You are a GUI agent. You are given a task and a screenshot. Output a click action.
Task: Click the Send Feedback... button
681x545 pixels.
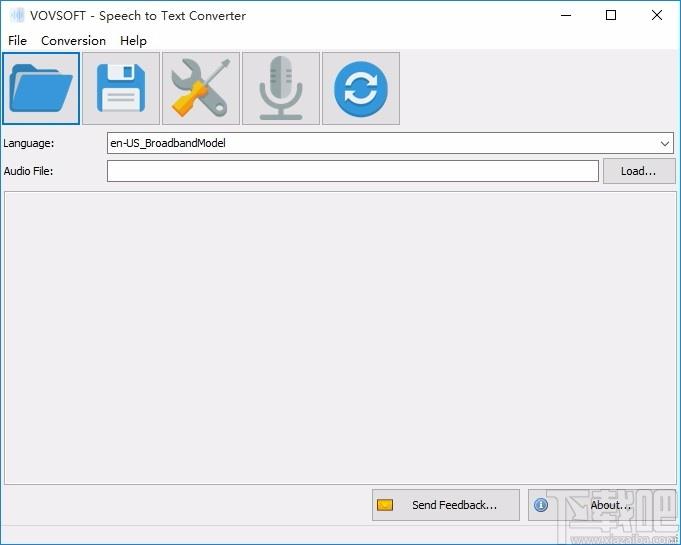pos(446,505)
